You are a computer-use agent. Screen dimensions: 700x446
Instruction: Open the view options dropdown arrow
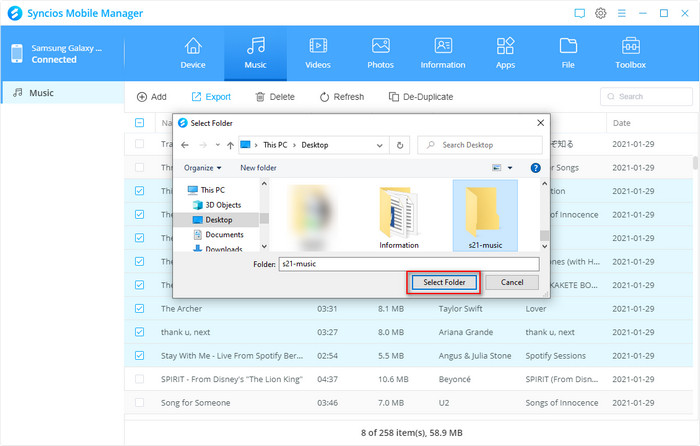tap(510, 168)
